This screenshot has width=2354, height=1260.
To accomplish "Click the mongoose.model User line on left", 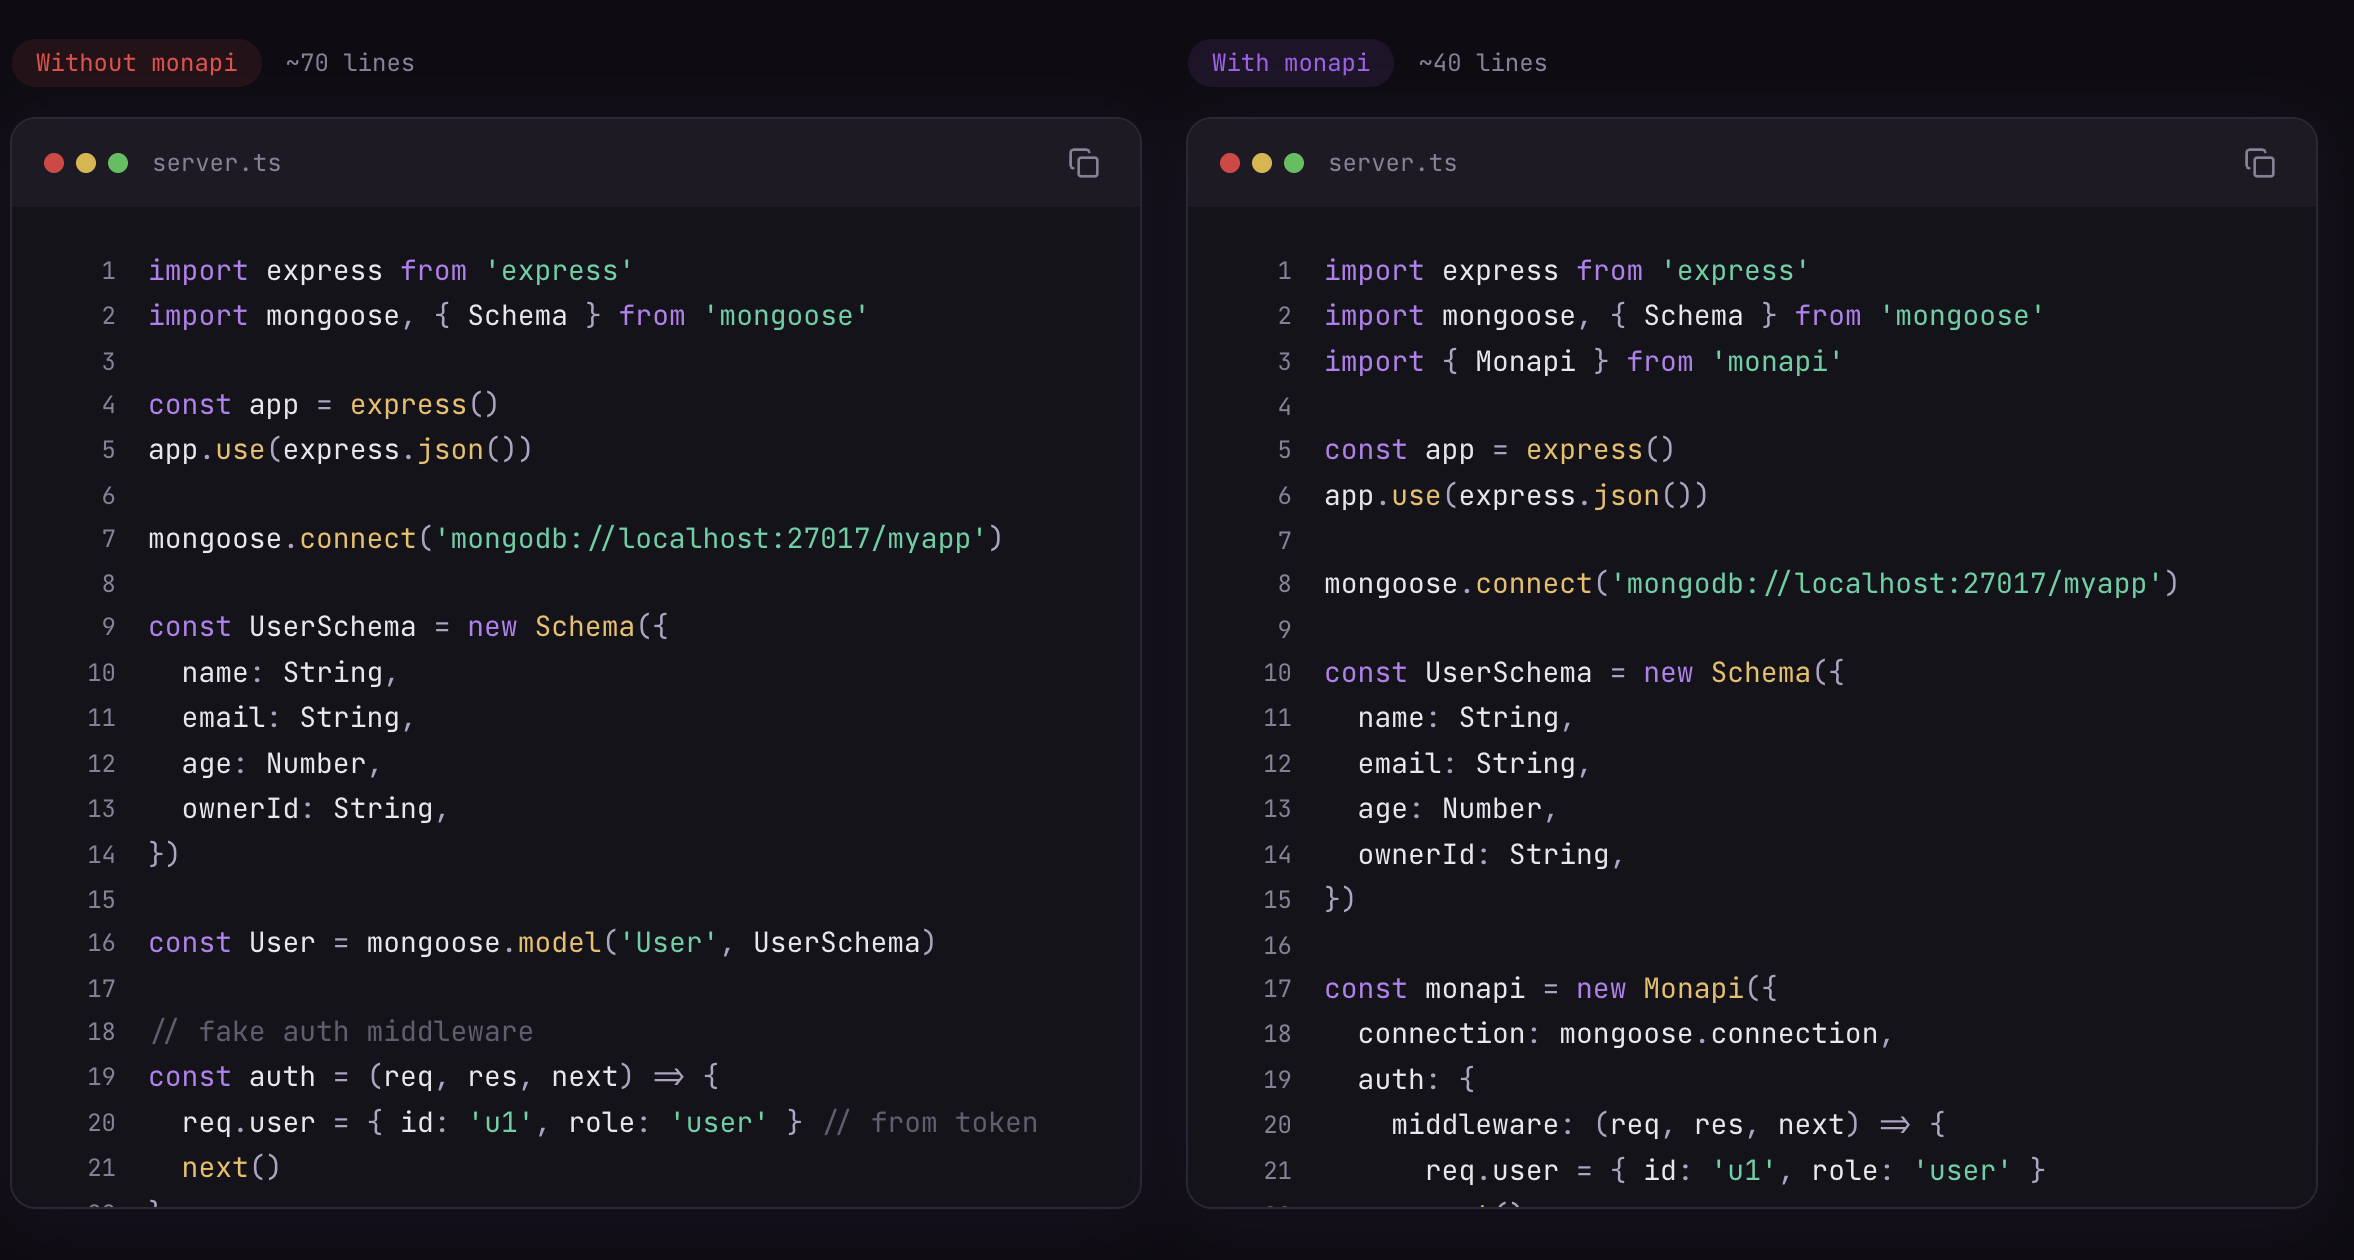I will [x=541, y=942].
